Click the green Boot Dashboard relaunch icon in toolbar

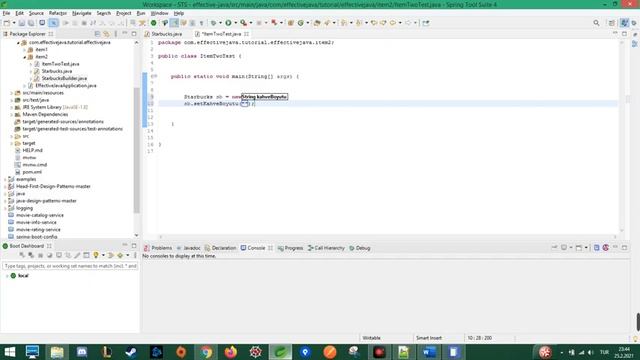coord(153,23)
